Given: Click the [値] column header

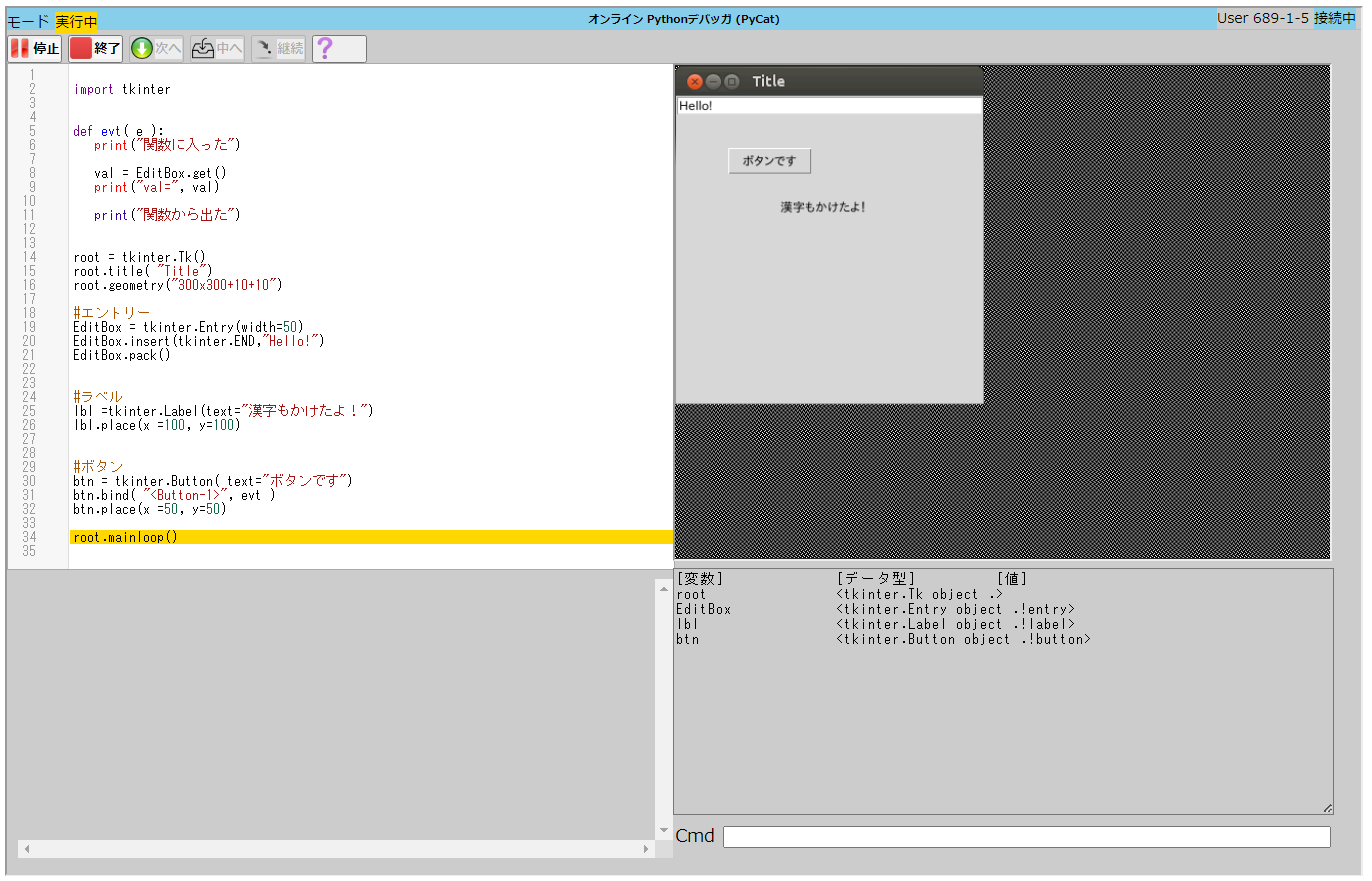Looking at the screenshot, I should click(1012, 579).
